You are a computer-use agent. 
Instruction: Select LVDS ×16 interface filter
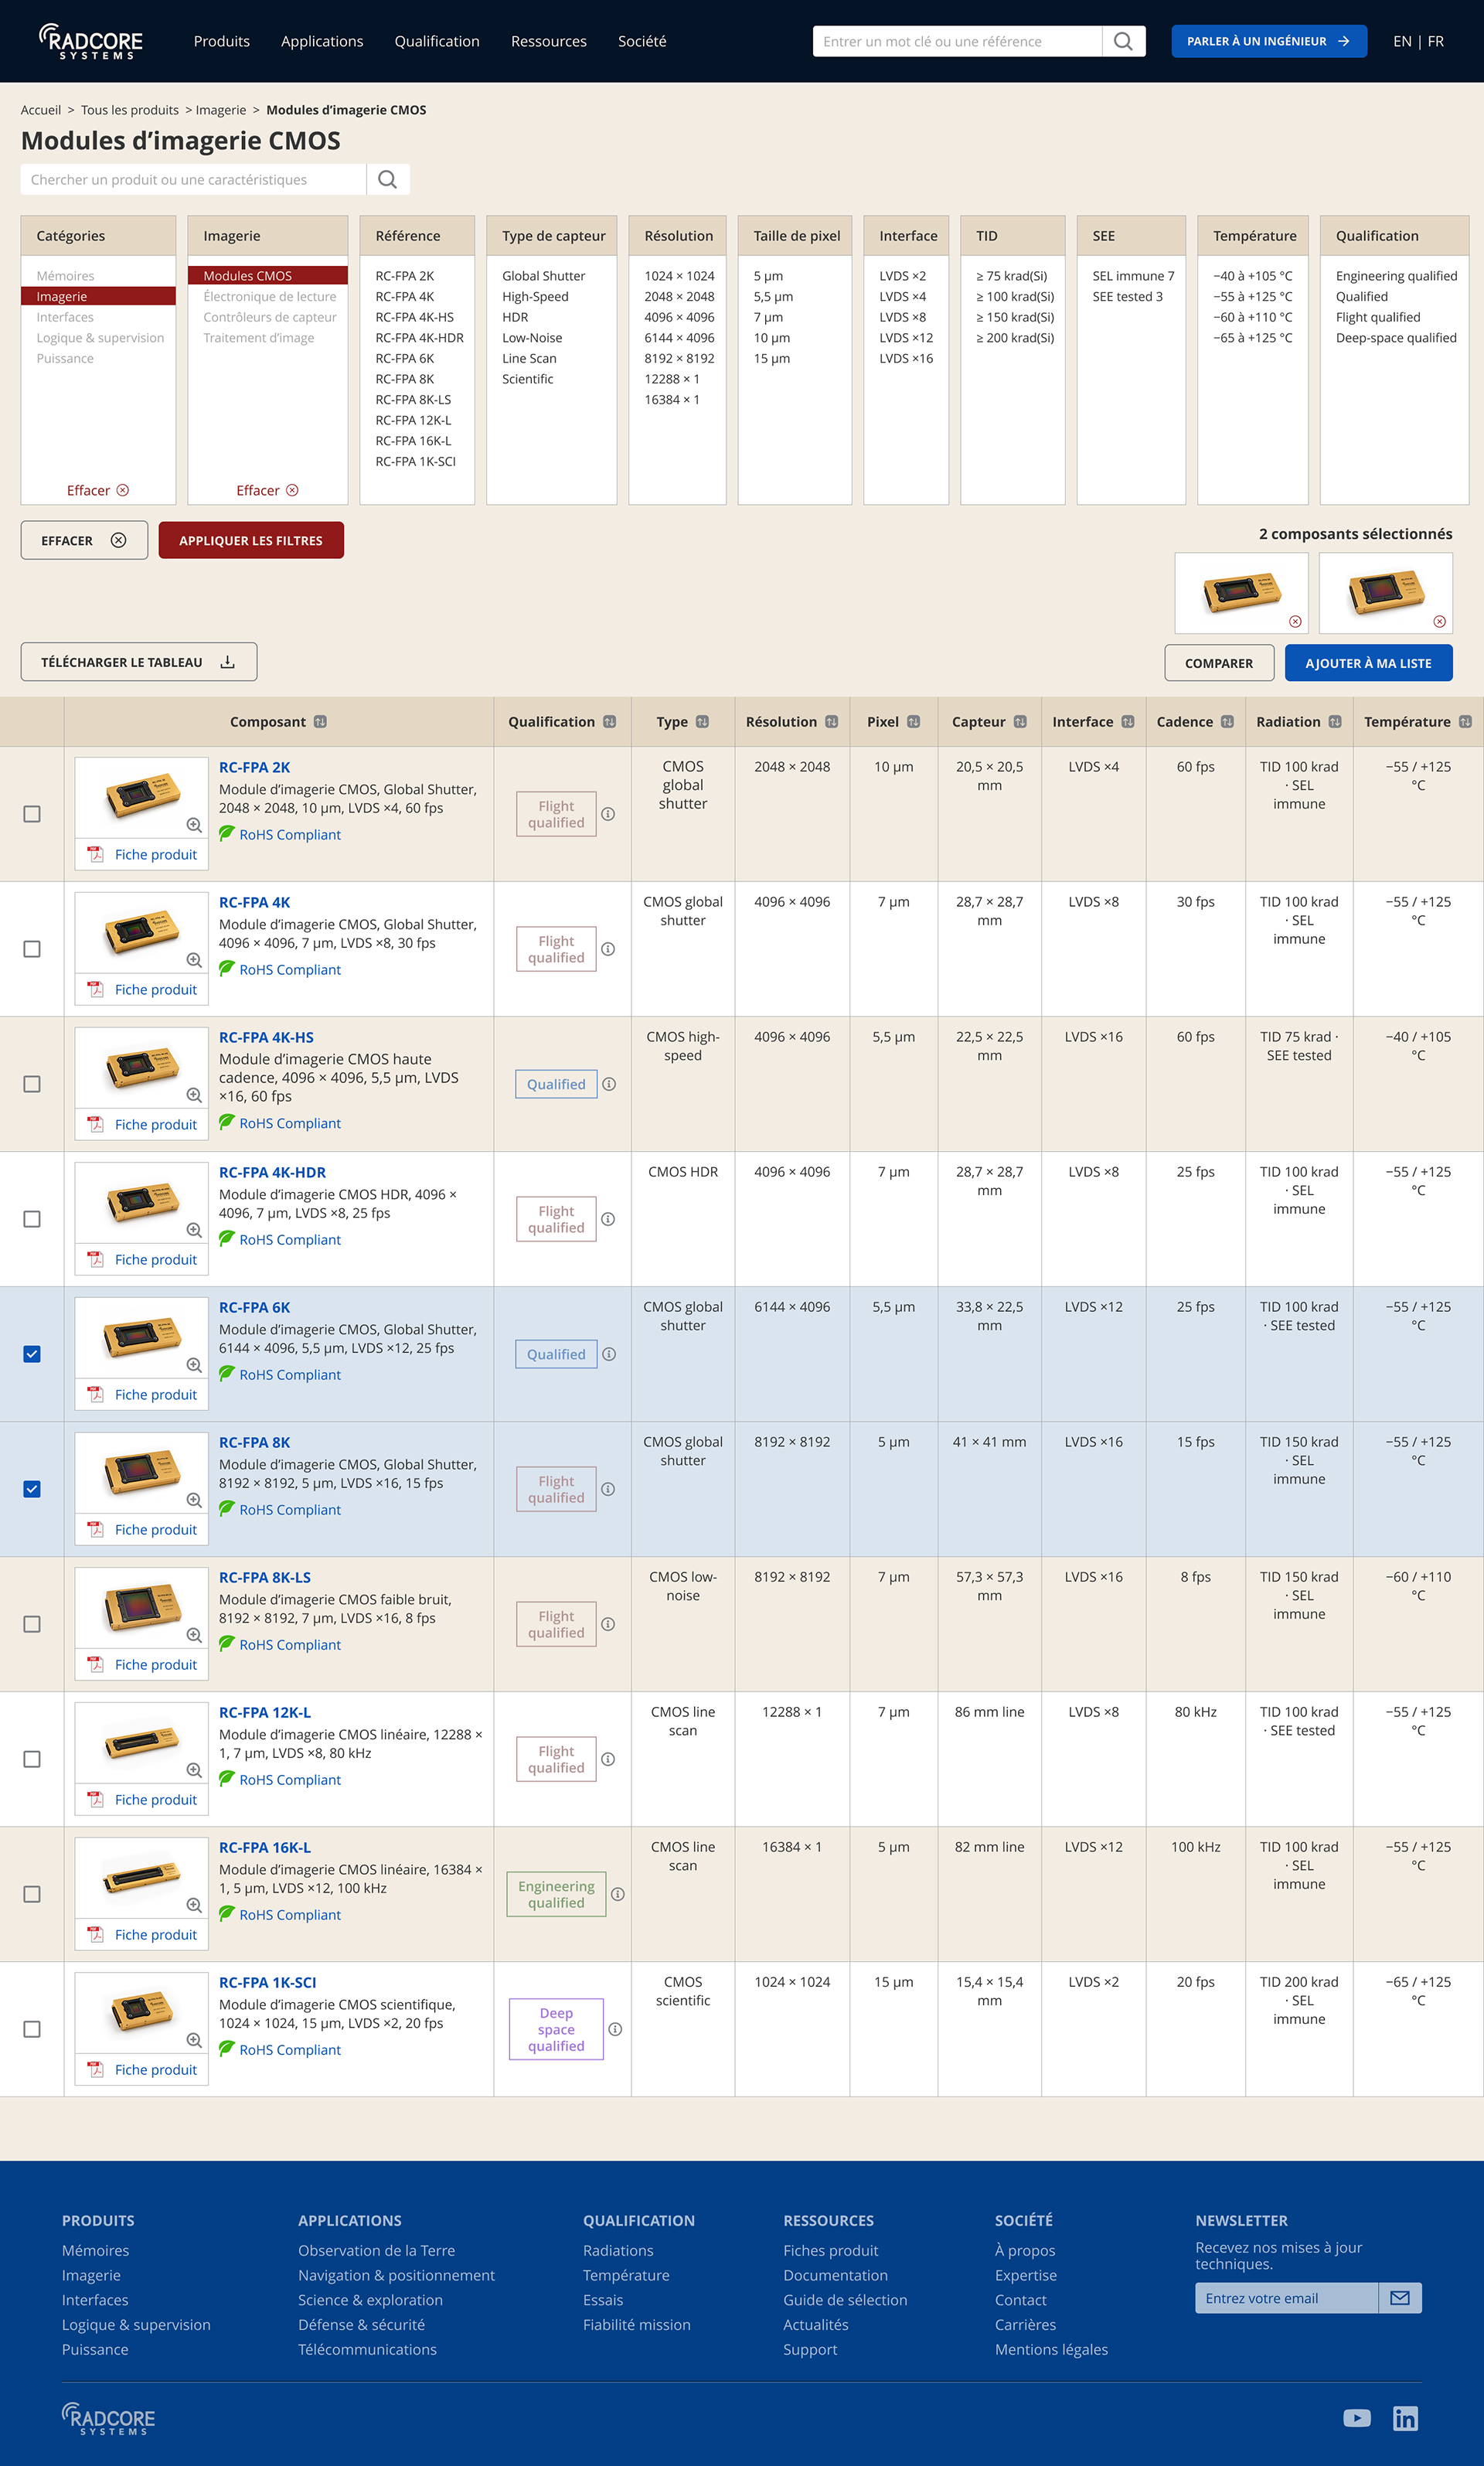(906, 358)
